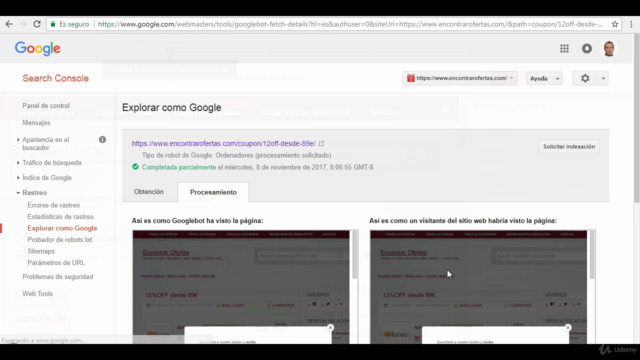Open Probador de robots.txt
Screen dimensions: 640x360
pyautogui.click(x=60, y=240)
